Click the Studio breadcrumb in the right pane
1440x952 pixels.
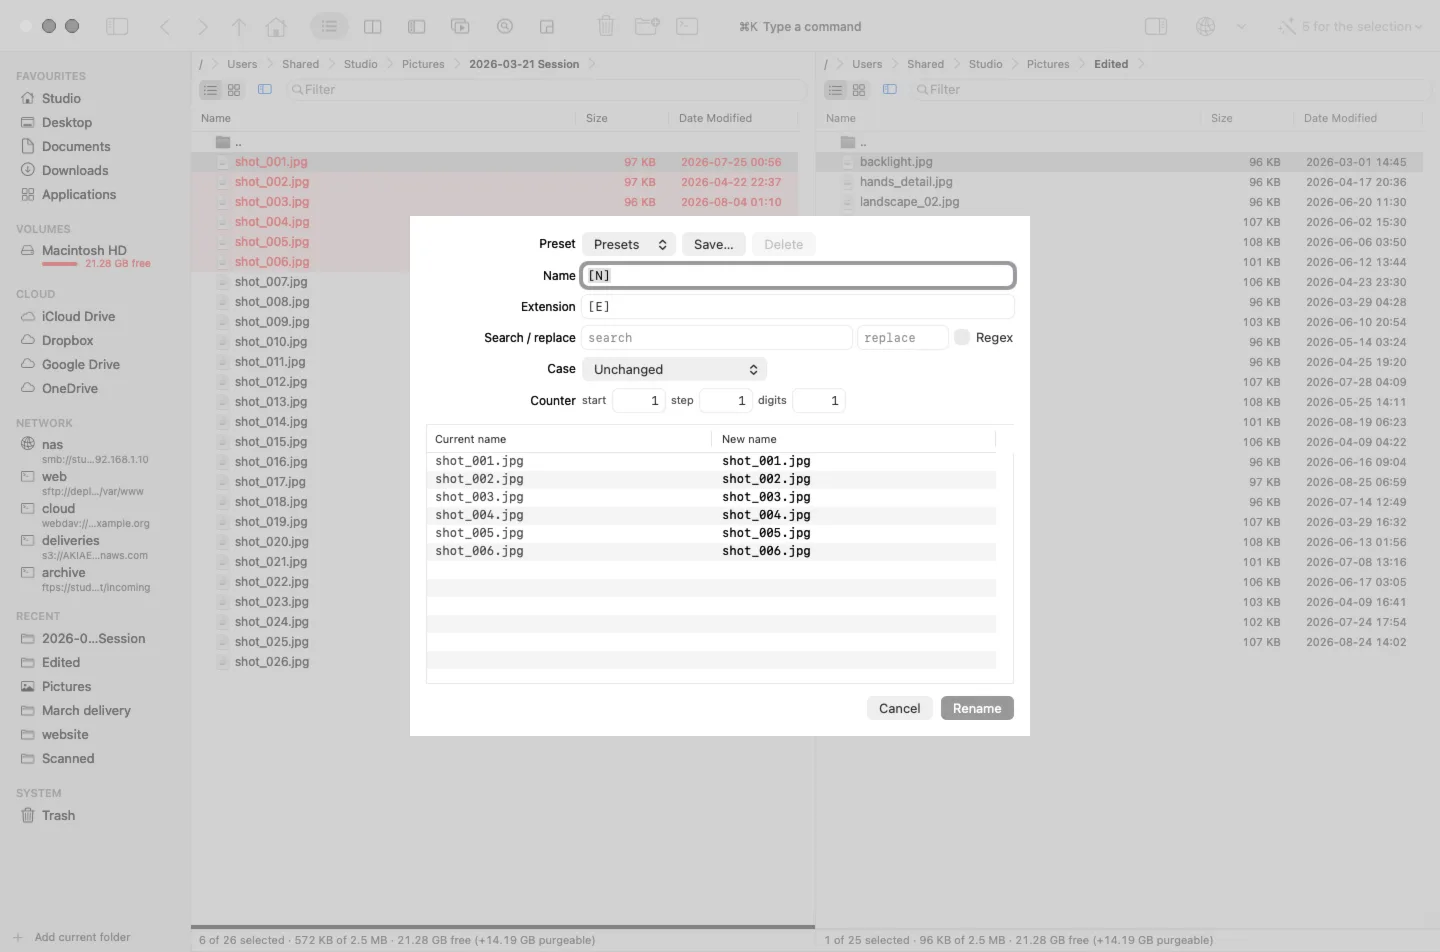[985, 64]
